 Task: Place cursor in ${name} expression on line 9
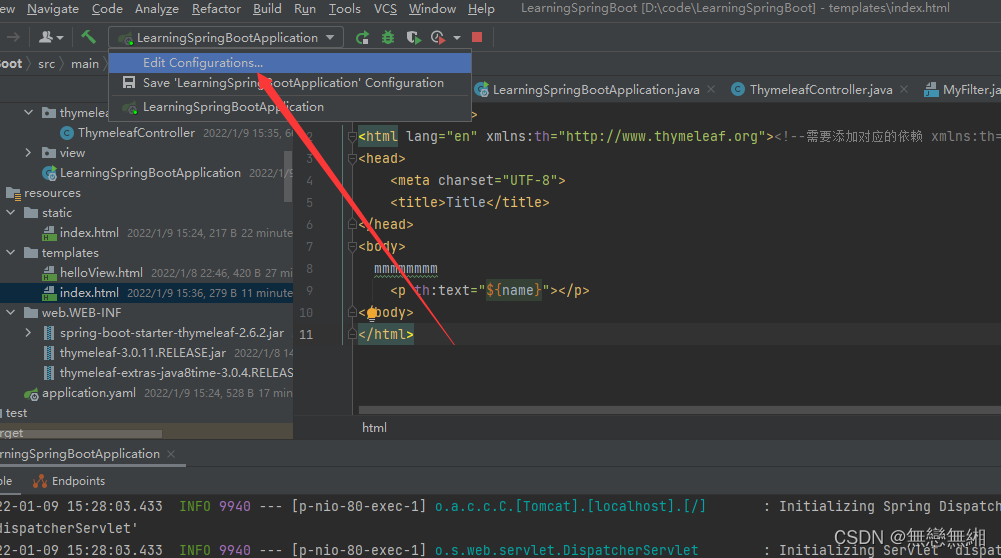[x=514, y=290]
